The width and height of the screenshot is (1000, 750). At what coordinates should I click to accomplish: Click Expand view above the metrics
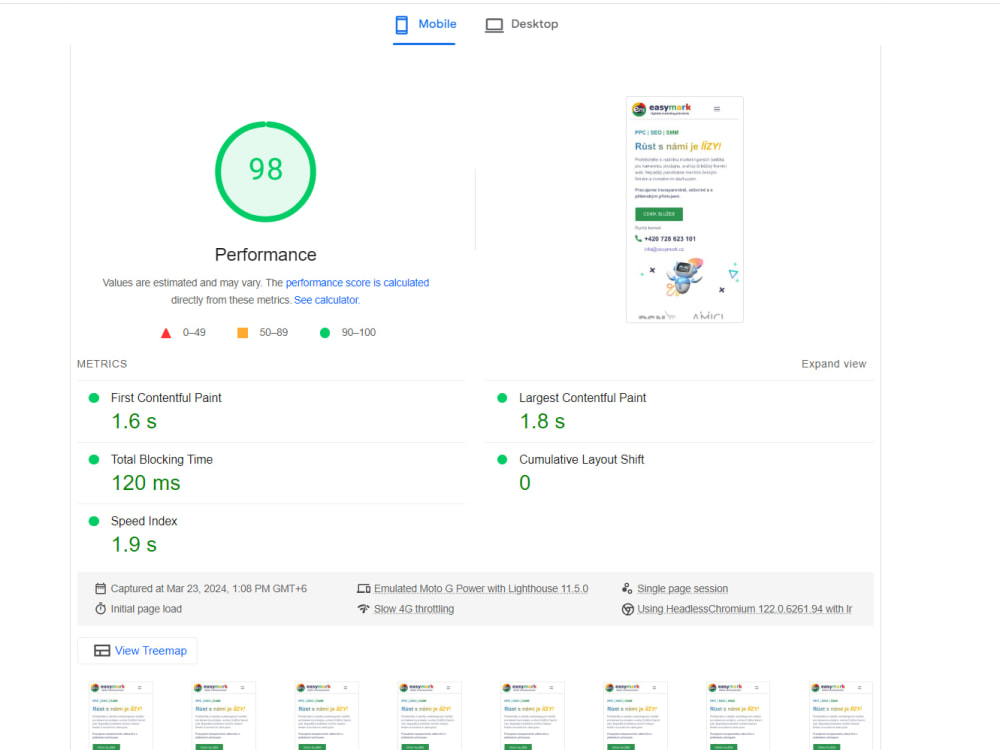click(833, 364)
